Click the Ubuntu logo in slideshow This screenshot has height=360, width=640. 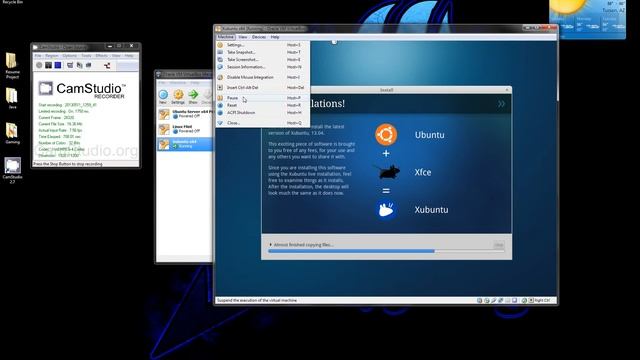(x=386, y=134)
